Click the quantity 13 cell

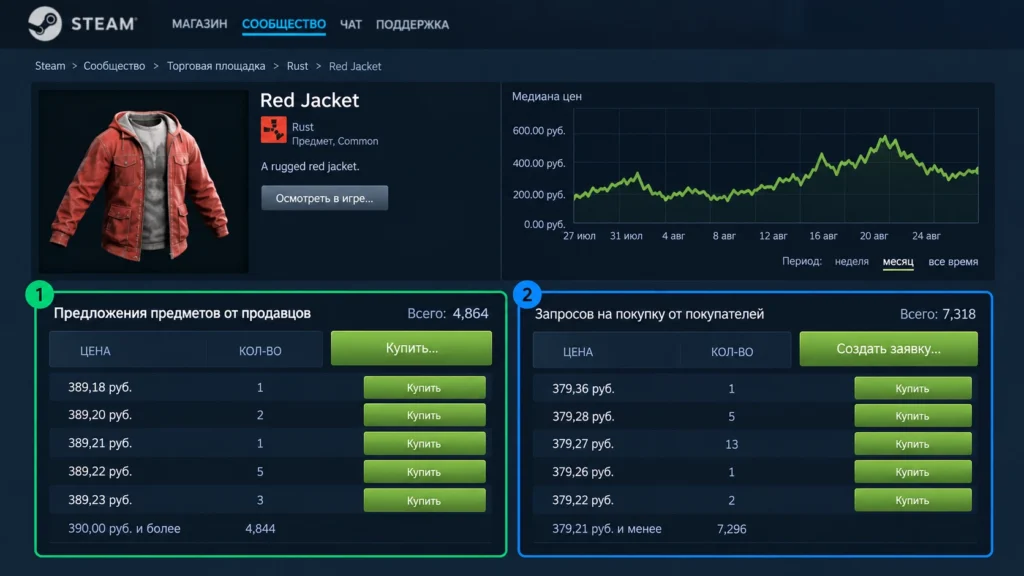point(731,444)
